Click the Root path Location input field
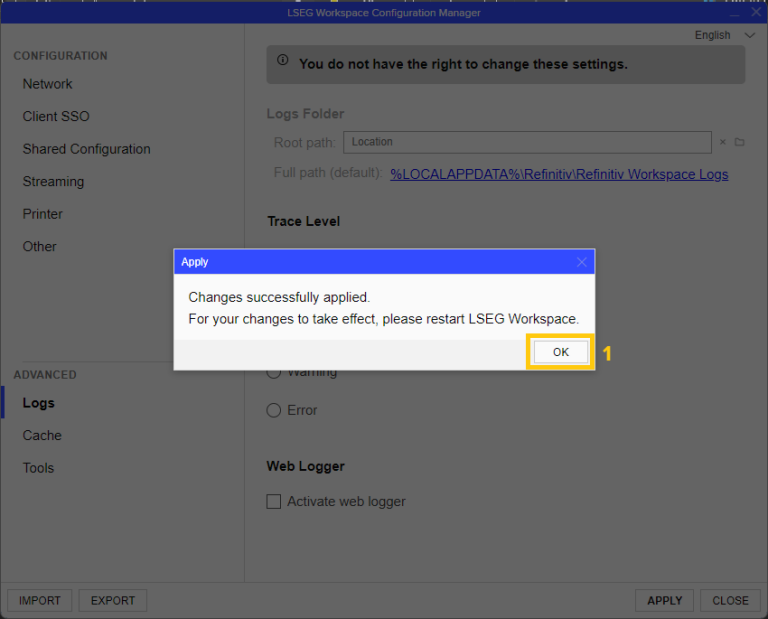Viewport: 768px width, 619px height. [528, 142]
